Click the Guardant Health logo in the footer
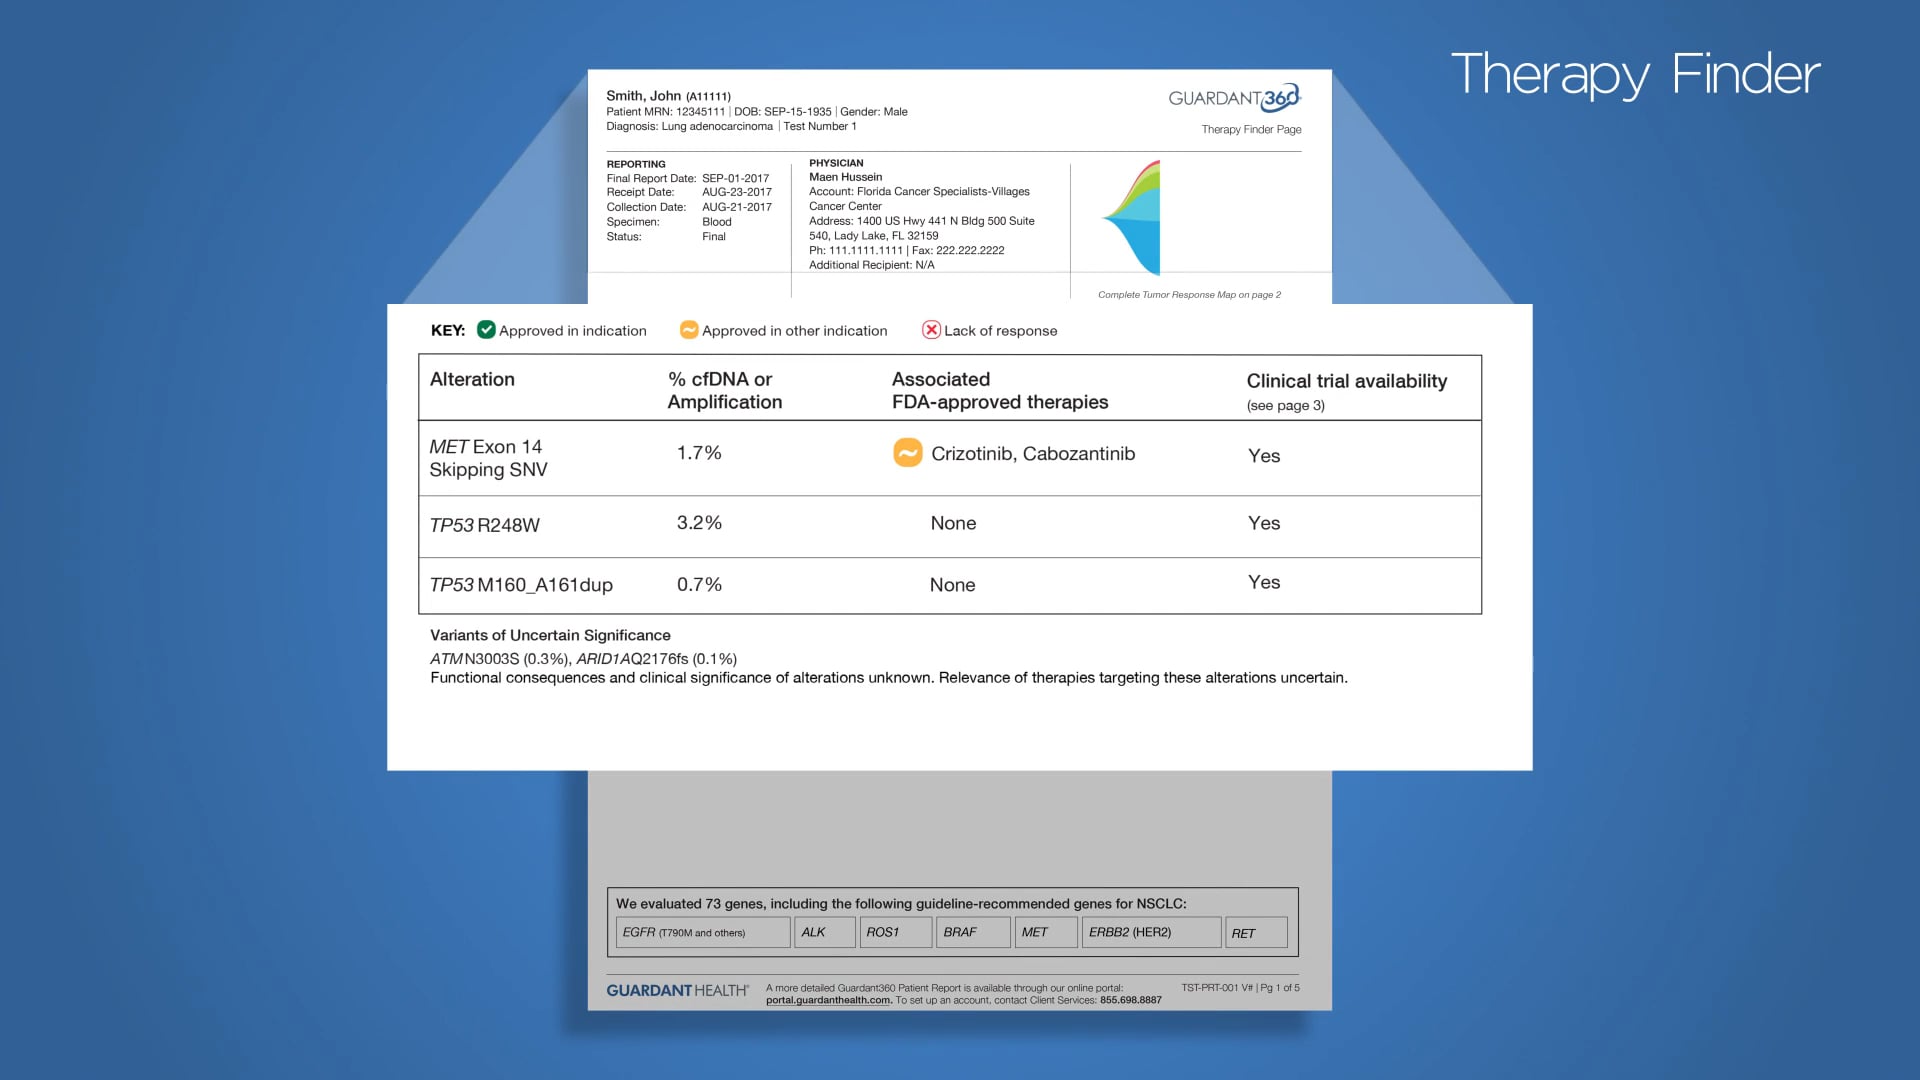The image size is (1920, 1080). click(678, 989)
